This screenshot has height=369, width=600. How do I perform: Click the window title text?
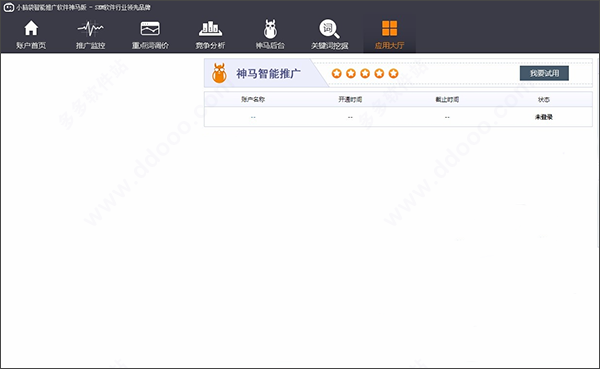coord(83,7)
